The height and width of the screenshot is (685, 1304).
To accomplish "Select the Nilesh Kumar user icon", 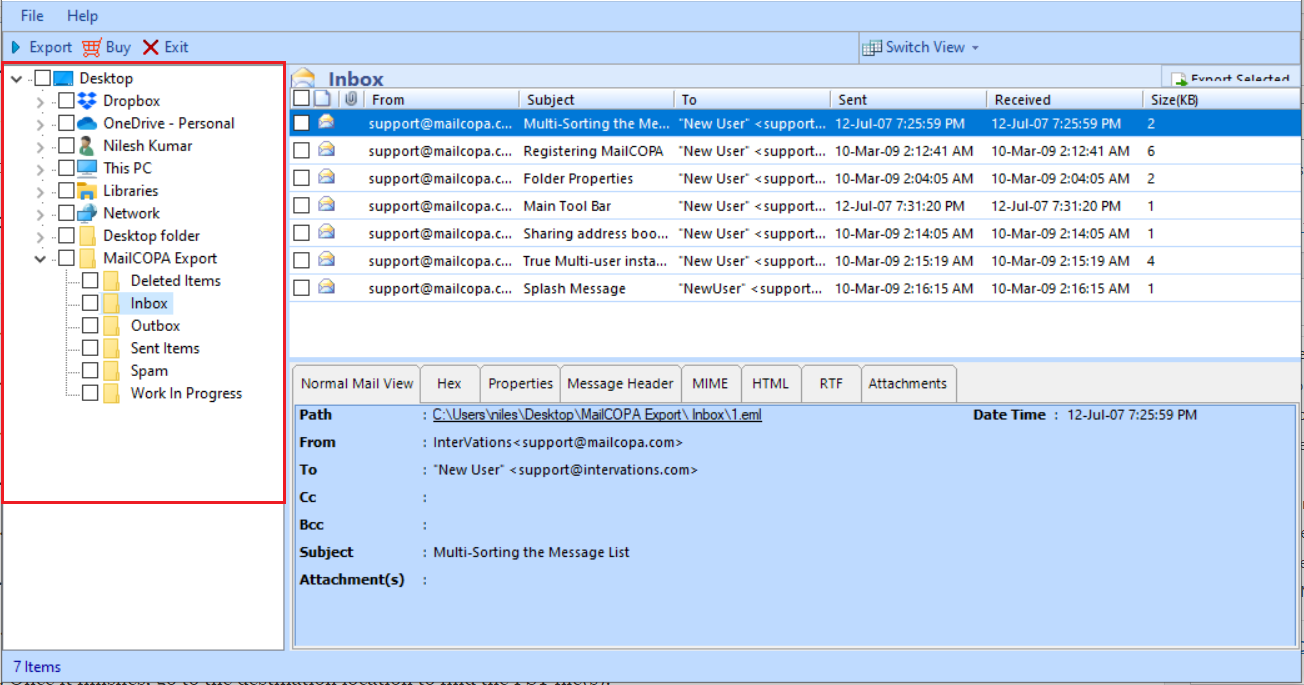I will [x=87, y=145].
